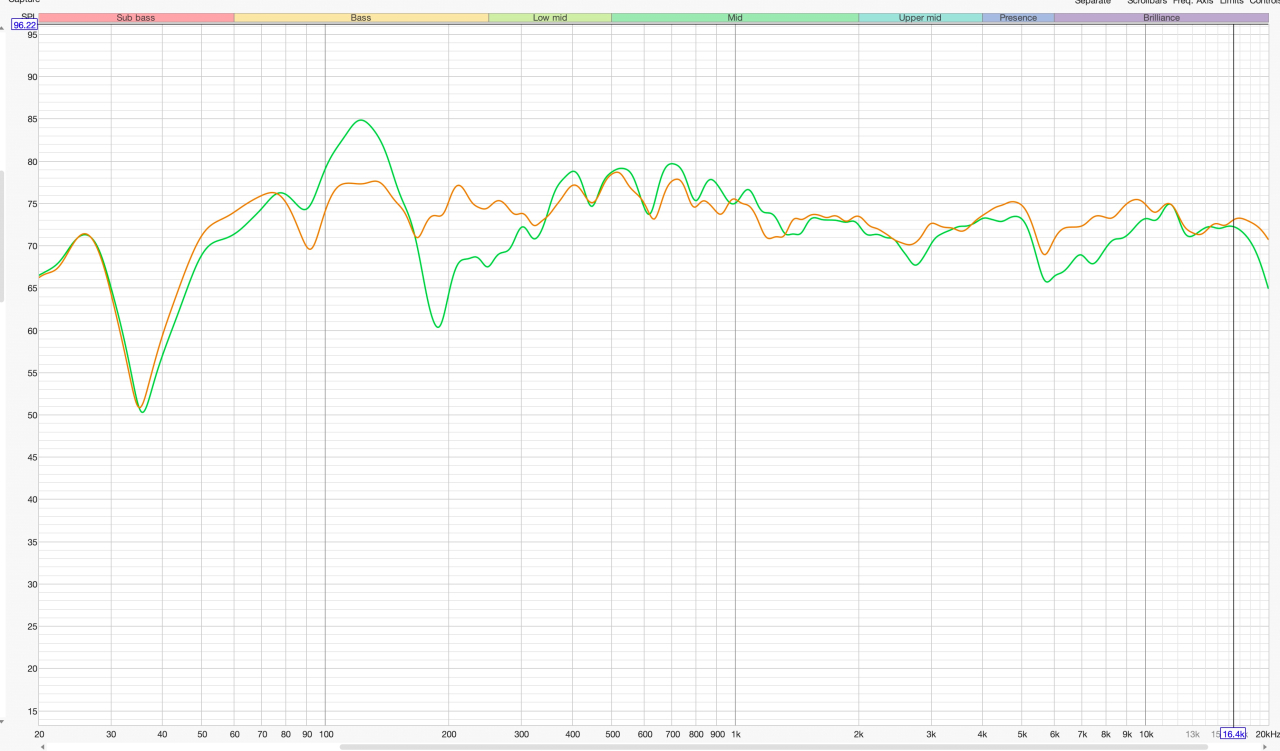Toggle the Freq. Axis option
The height and width of the screenshot is (751, 1280).
point(1193,2)
